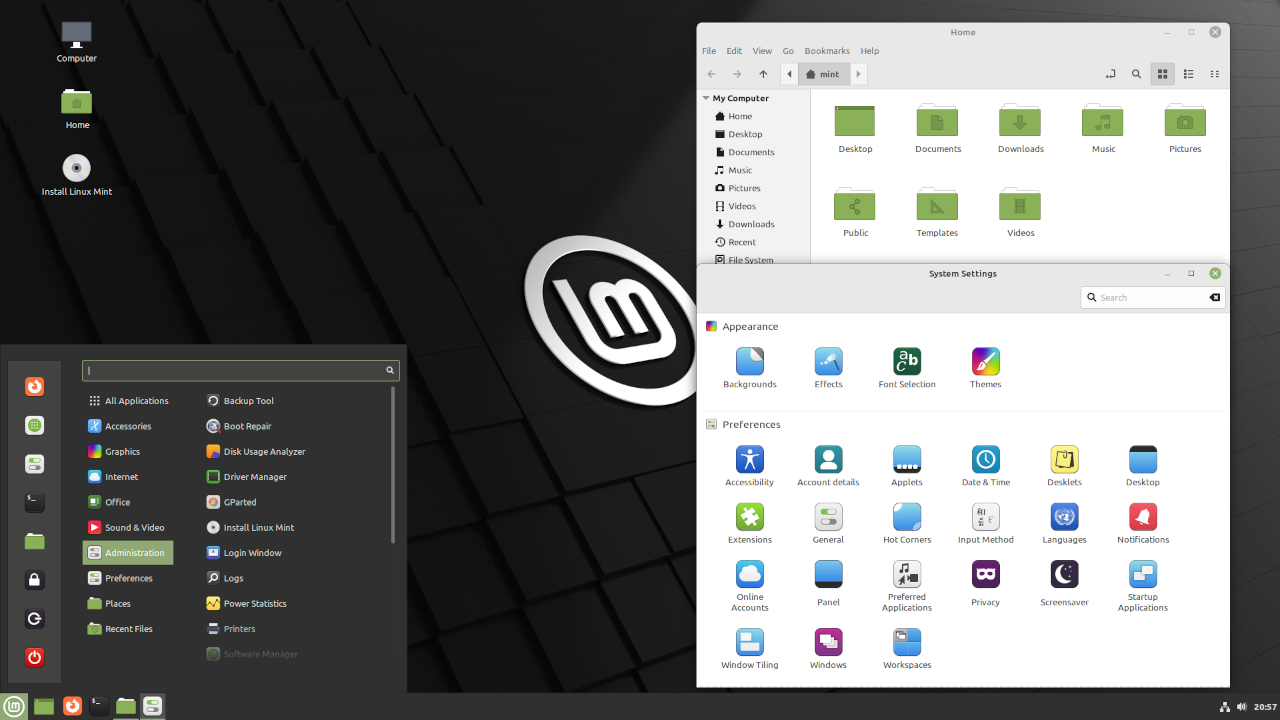Select the Templates folder in the Home window

pyautogui.click(x=937, y=212)
